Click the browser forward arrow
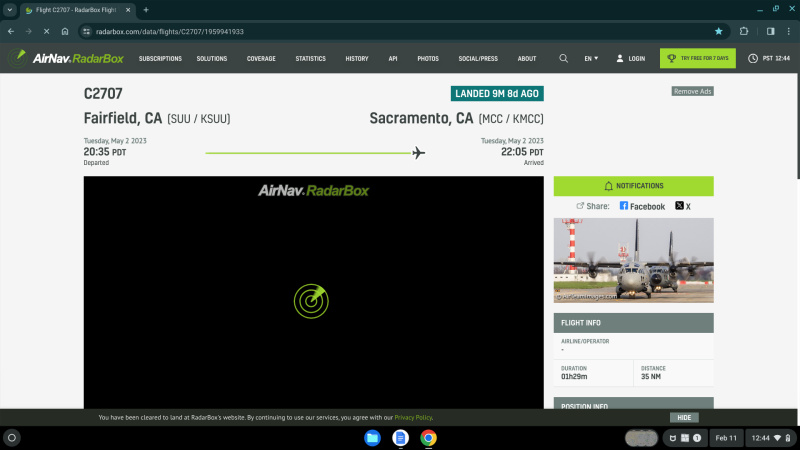 pyautogui.click(x=29, y=31)
